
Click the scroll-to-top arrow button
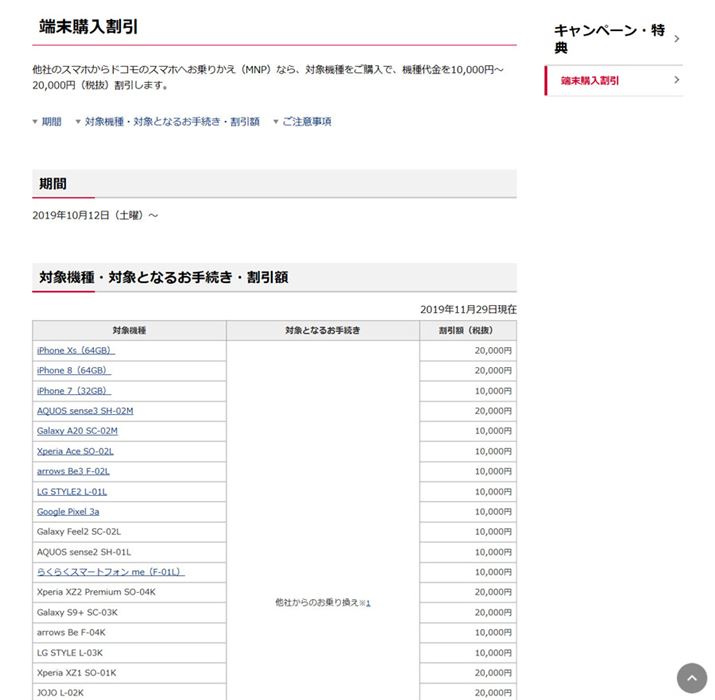pyautogui.click(x=691, y=677)
